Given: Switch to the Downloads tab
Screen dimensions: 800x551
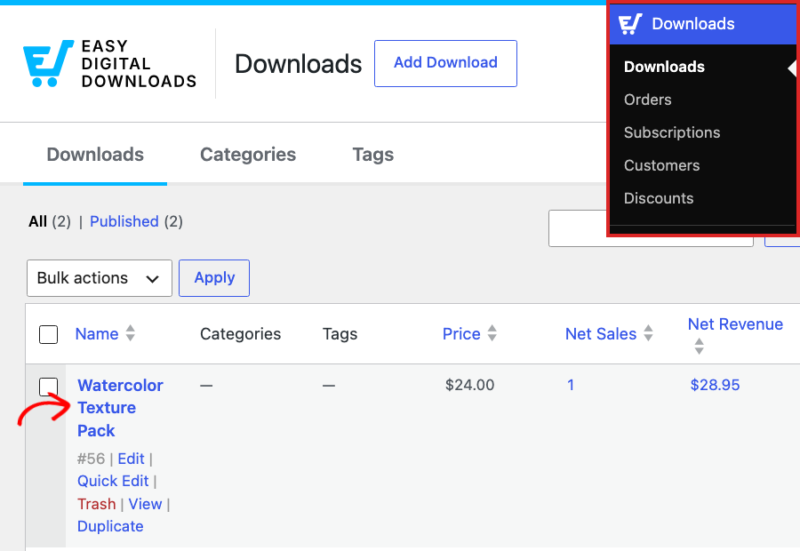Looking at the screenshot, I should [95, 155].
